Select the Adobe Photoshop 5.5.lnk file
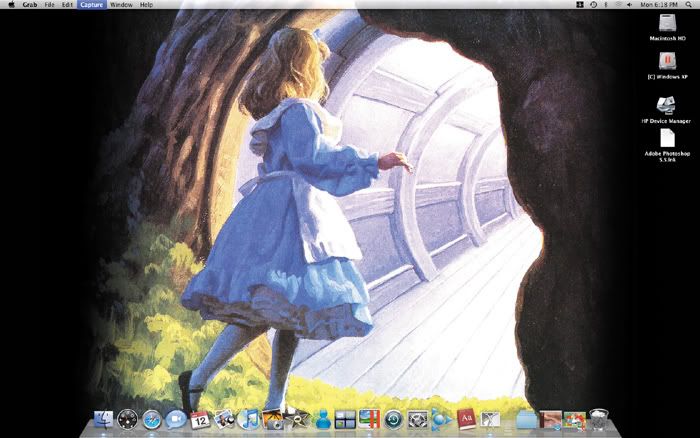The height and width of the screenshot is (438, 700). pyautogui.click(x=667, y=146)
